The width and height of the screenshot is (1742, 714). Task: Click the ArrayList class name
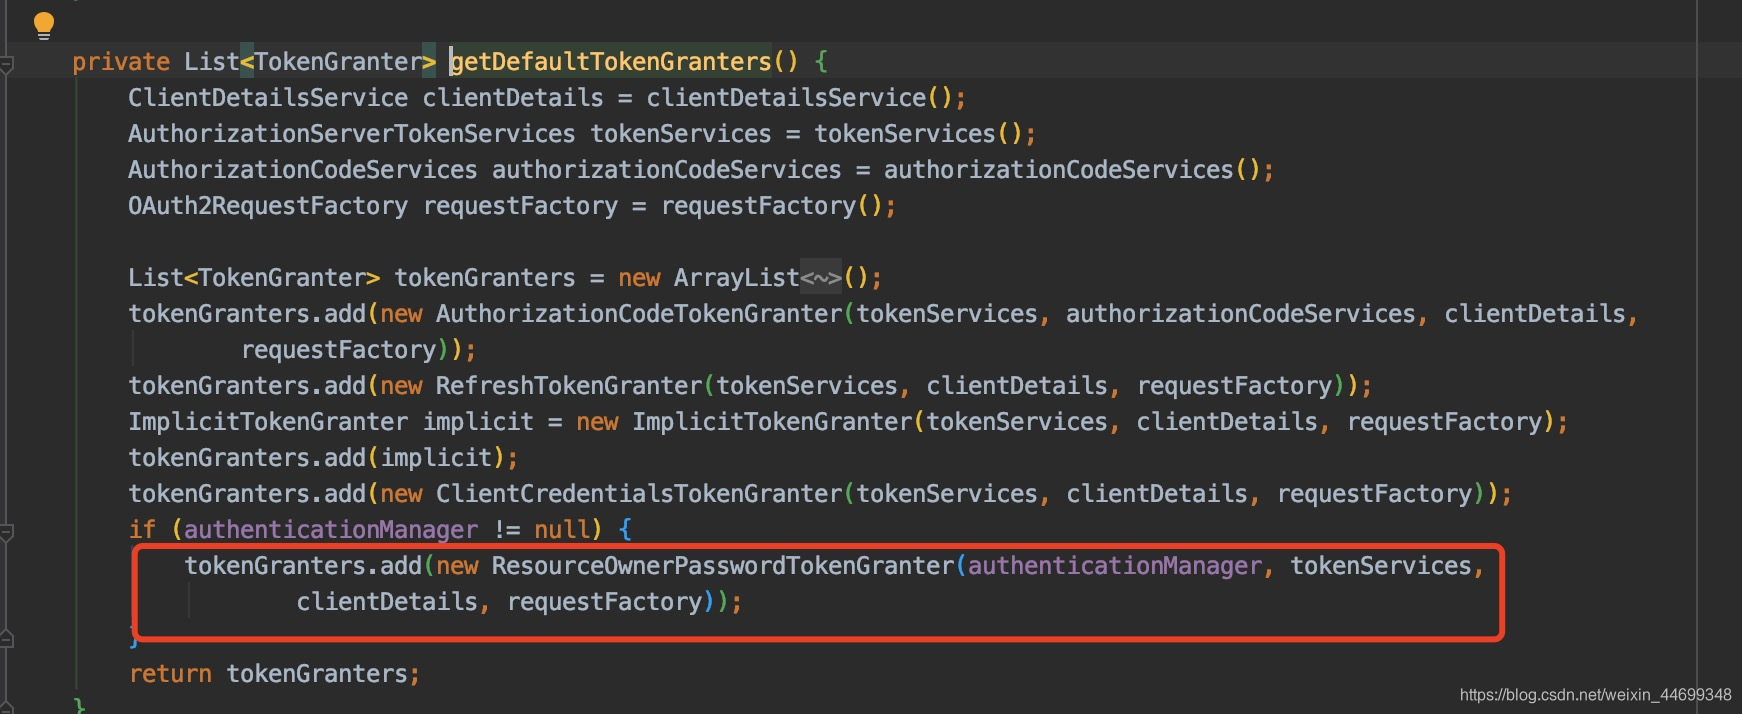point(737,278)
